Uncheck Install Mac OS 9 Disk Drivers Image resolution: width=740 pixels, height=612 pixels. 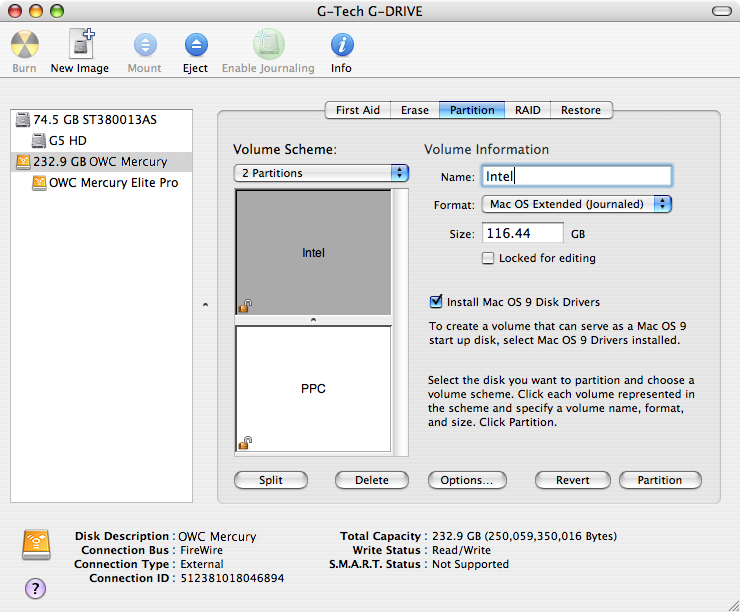point(436,302)
